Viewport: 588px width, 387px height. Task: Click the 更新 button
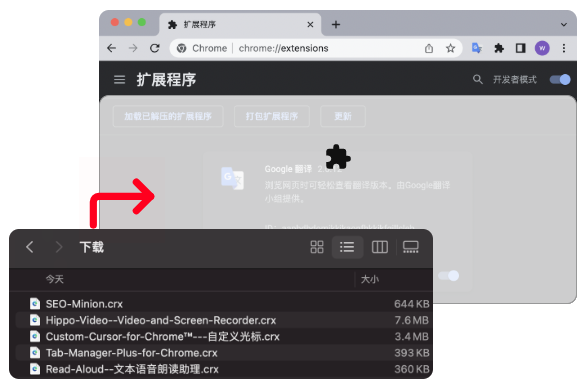coord(343,116)
